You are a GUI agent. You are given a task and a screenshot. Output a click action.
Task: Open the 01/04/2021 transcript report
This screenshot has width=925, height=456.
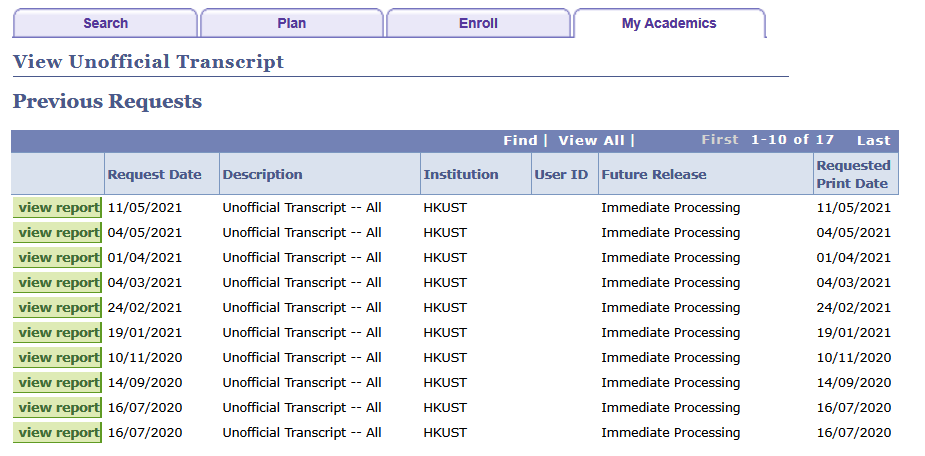(57, 258)
